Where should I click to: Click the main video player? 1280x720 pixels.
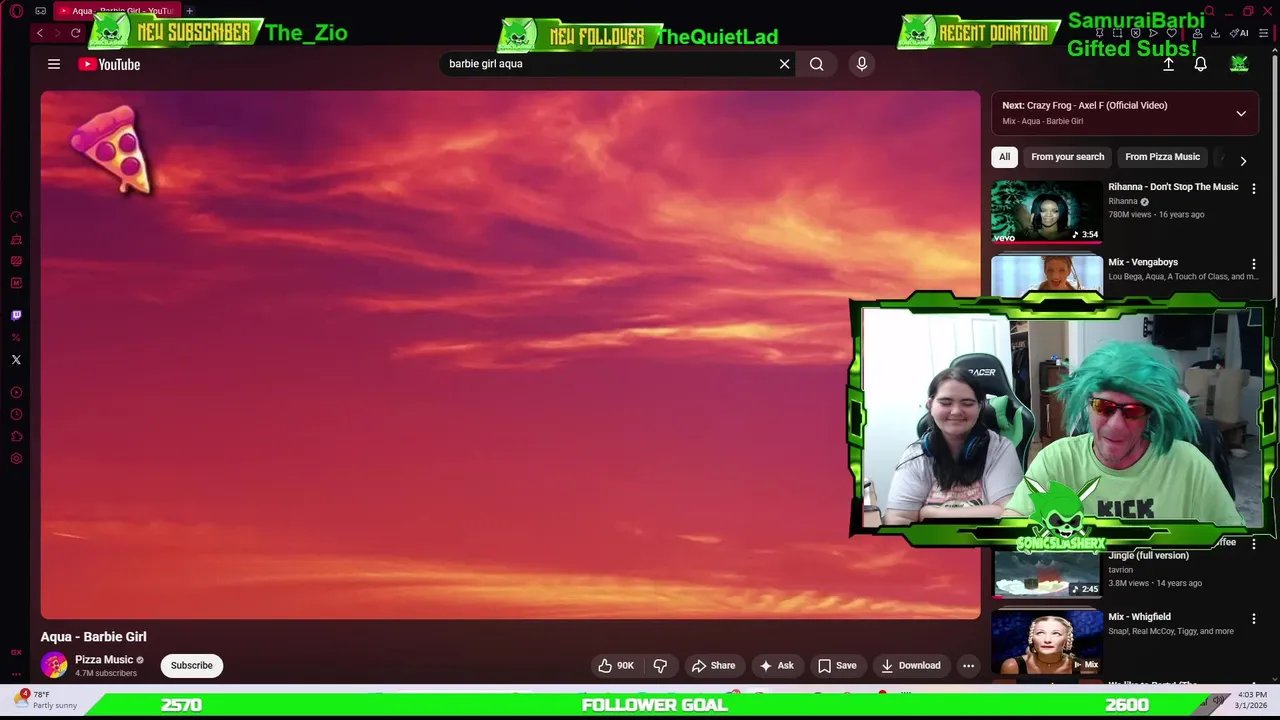510,355
